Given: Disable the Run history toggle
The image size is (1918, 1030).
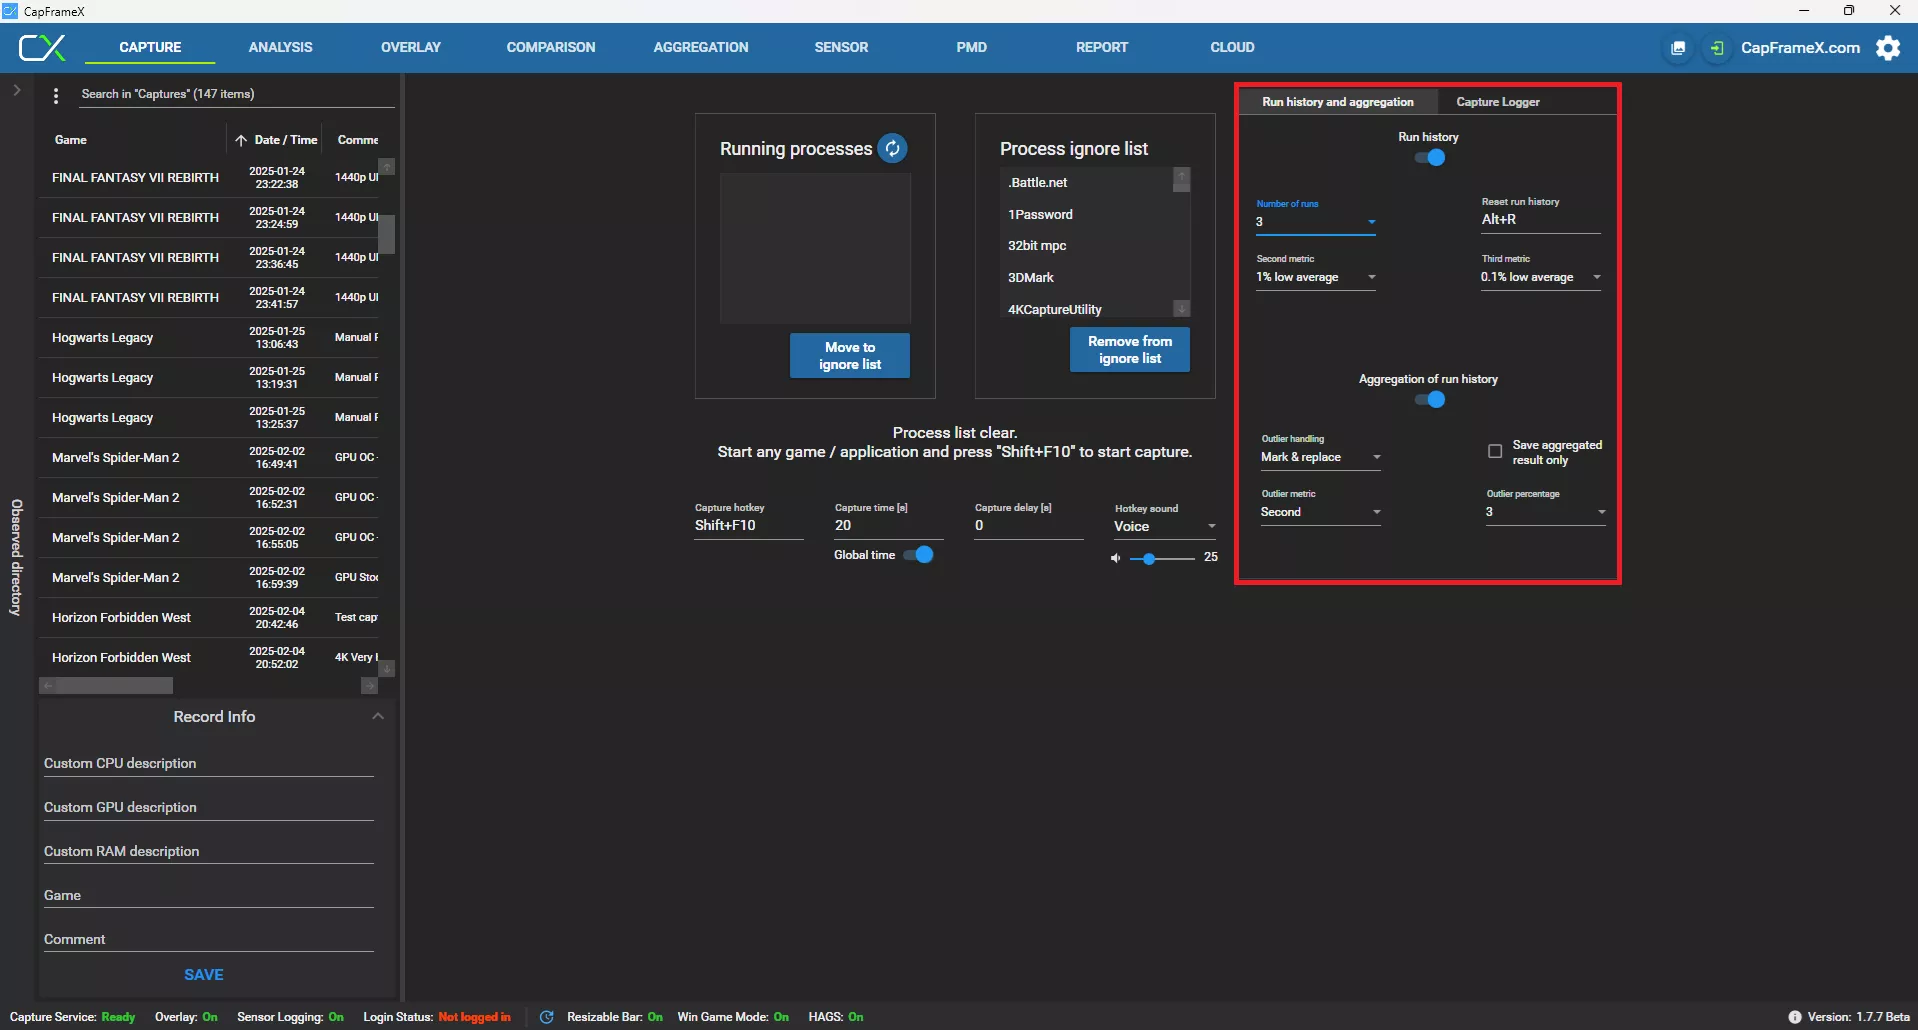Looking at the screenshot, I should 1429,158.
